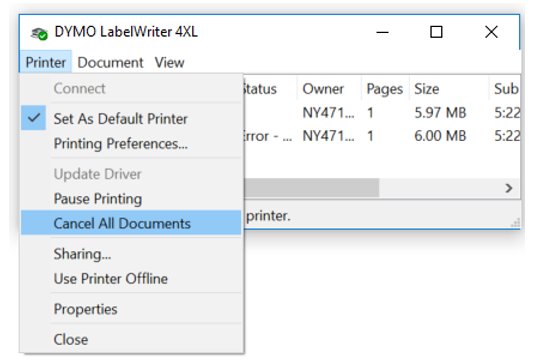Click the Status column header
The height and width of the screenshot is (360, 533).
click(x=270, y=89)
